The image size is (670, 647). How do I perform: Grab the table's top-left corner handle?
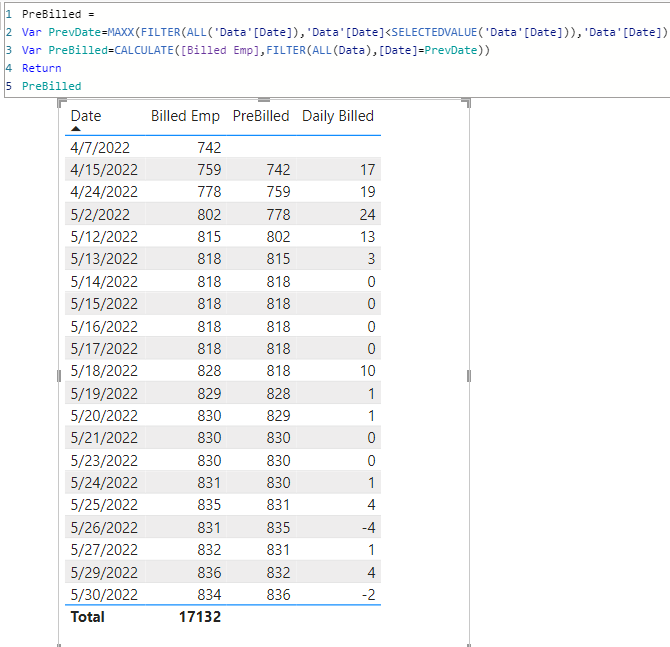click(x=62, y=103)
